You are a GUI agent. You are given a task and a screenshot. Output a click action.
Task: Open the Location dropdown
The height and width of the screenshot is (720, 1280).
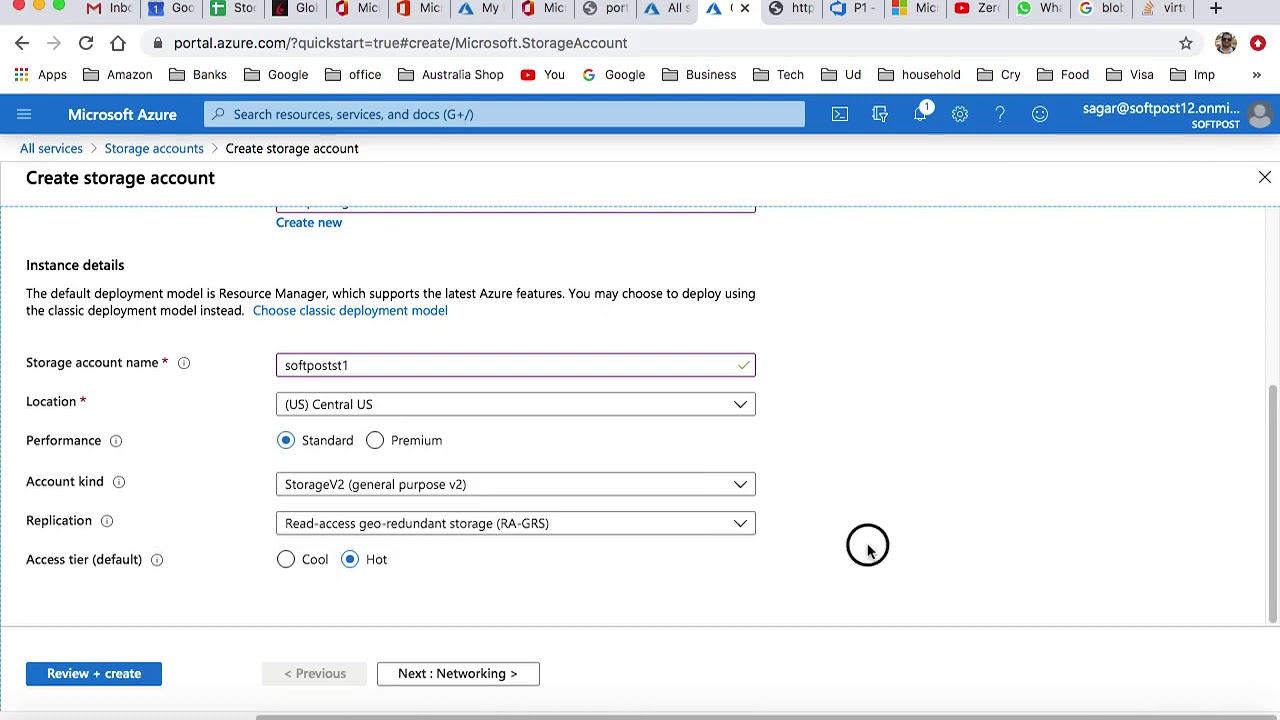coord(516,404)
